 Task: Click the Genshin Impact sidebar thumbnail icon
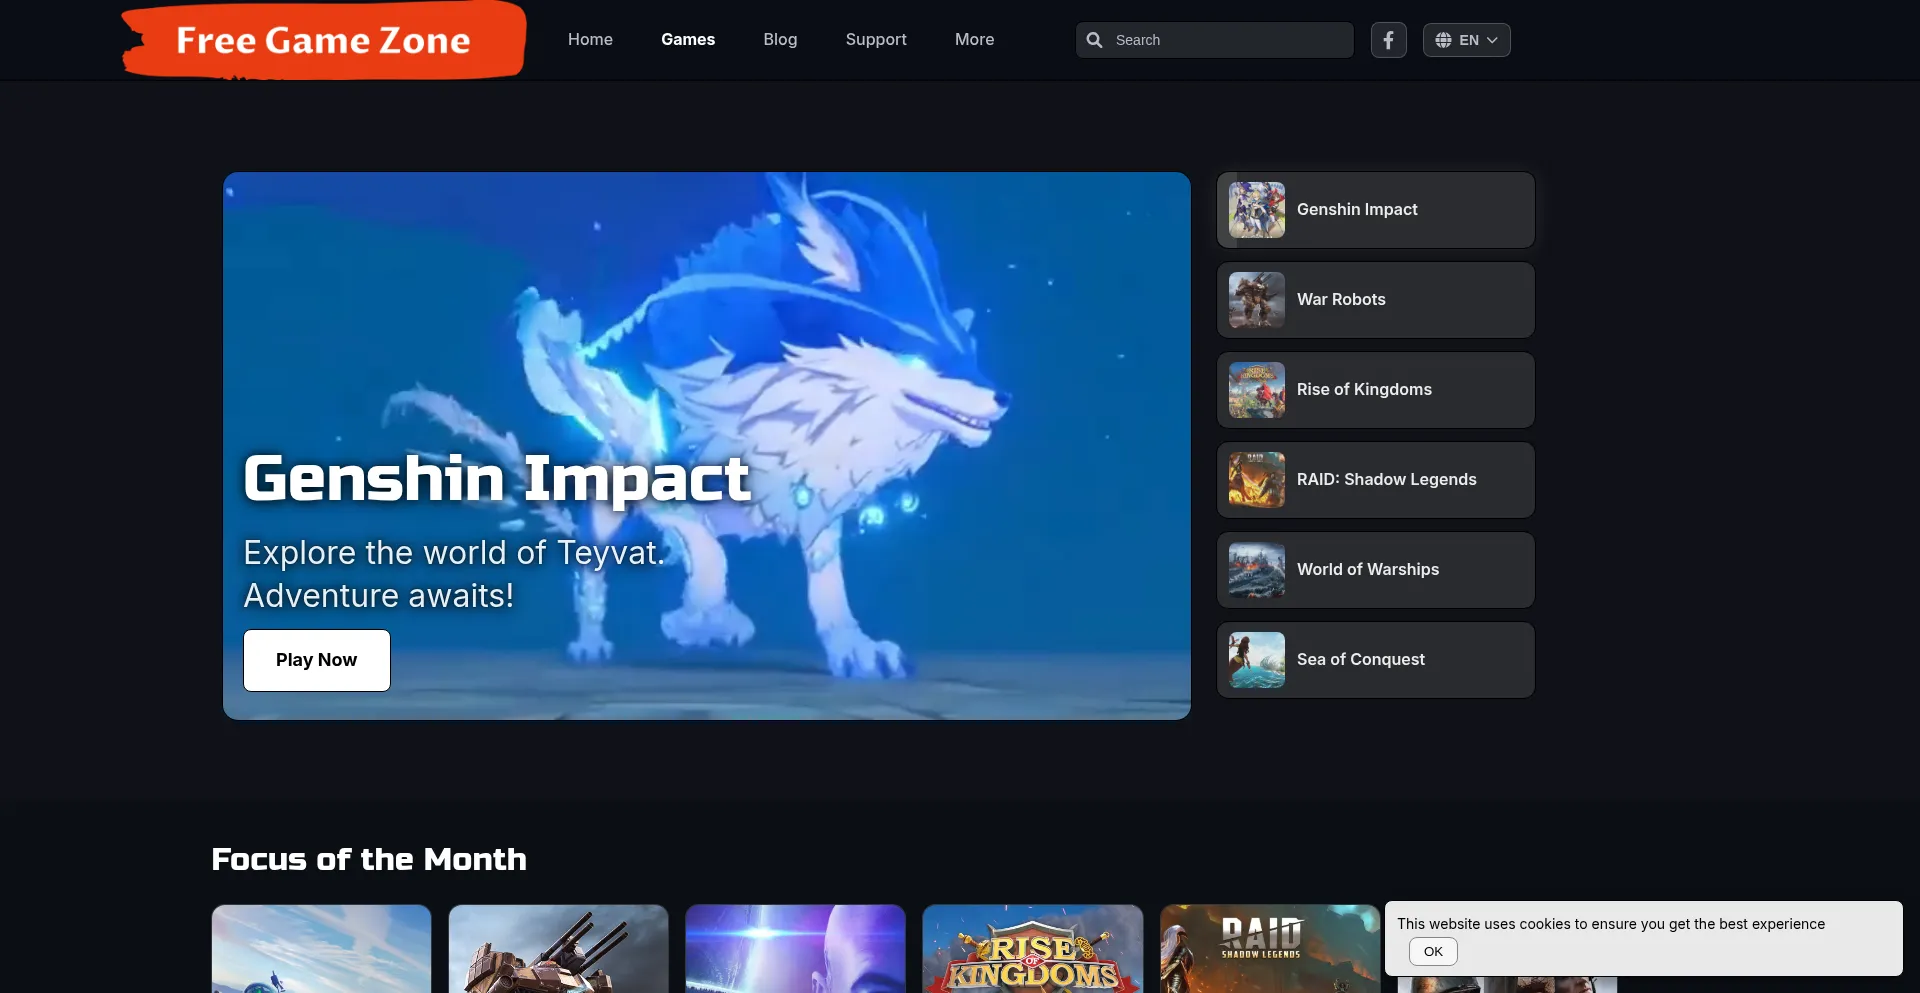pos(1256,210)
